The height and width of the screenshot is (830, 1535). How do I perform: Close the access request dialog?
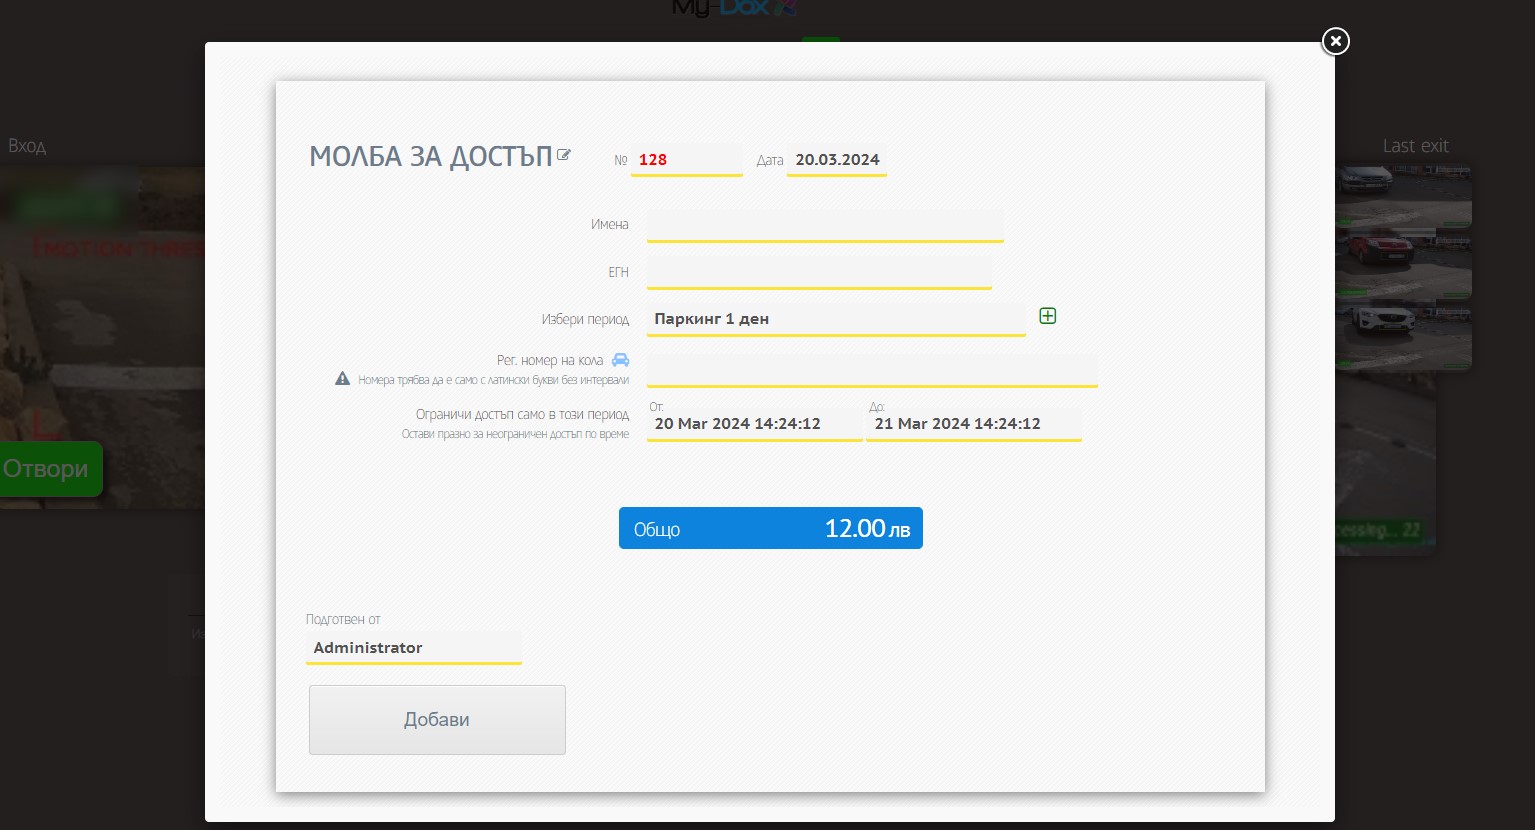tap(1335, 41)
